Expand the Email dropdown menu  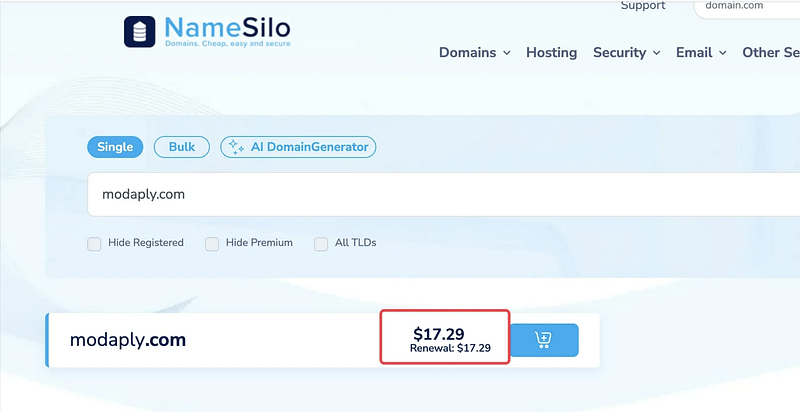pos(702,53)
